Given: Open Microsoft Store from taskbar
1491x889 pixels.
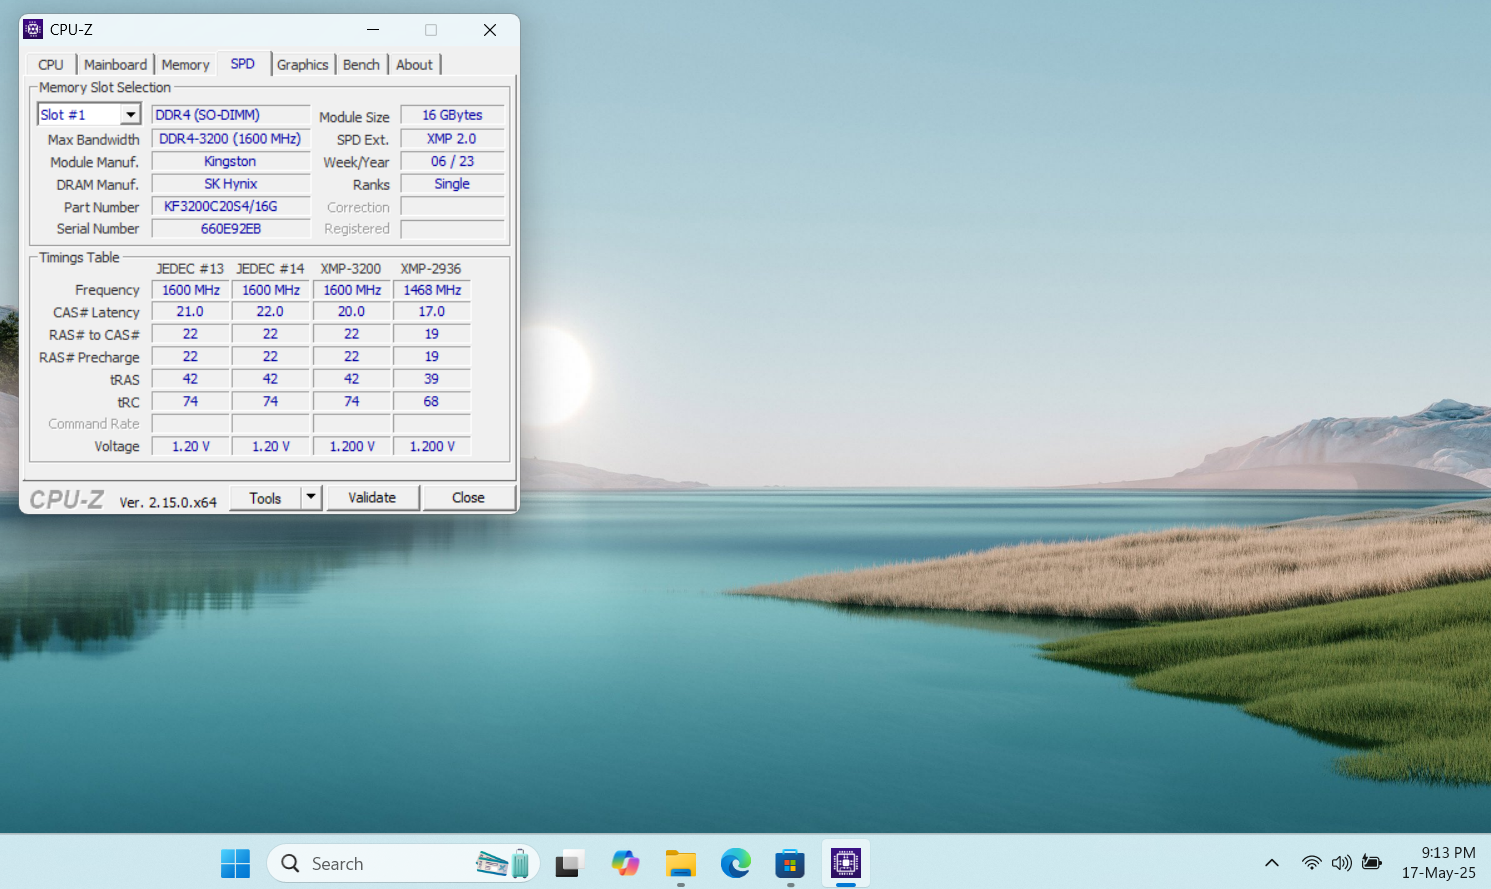Looking at the screenshot, I should tap(790, 863).
